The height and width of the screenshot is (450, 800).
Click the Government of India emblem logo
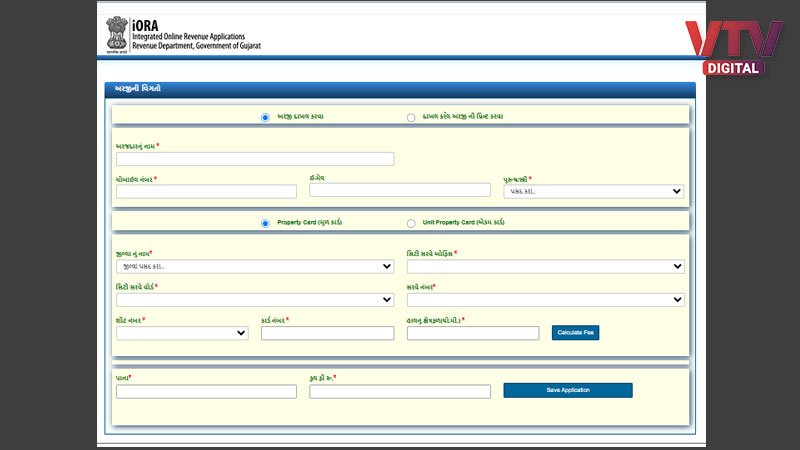117,34
